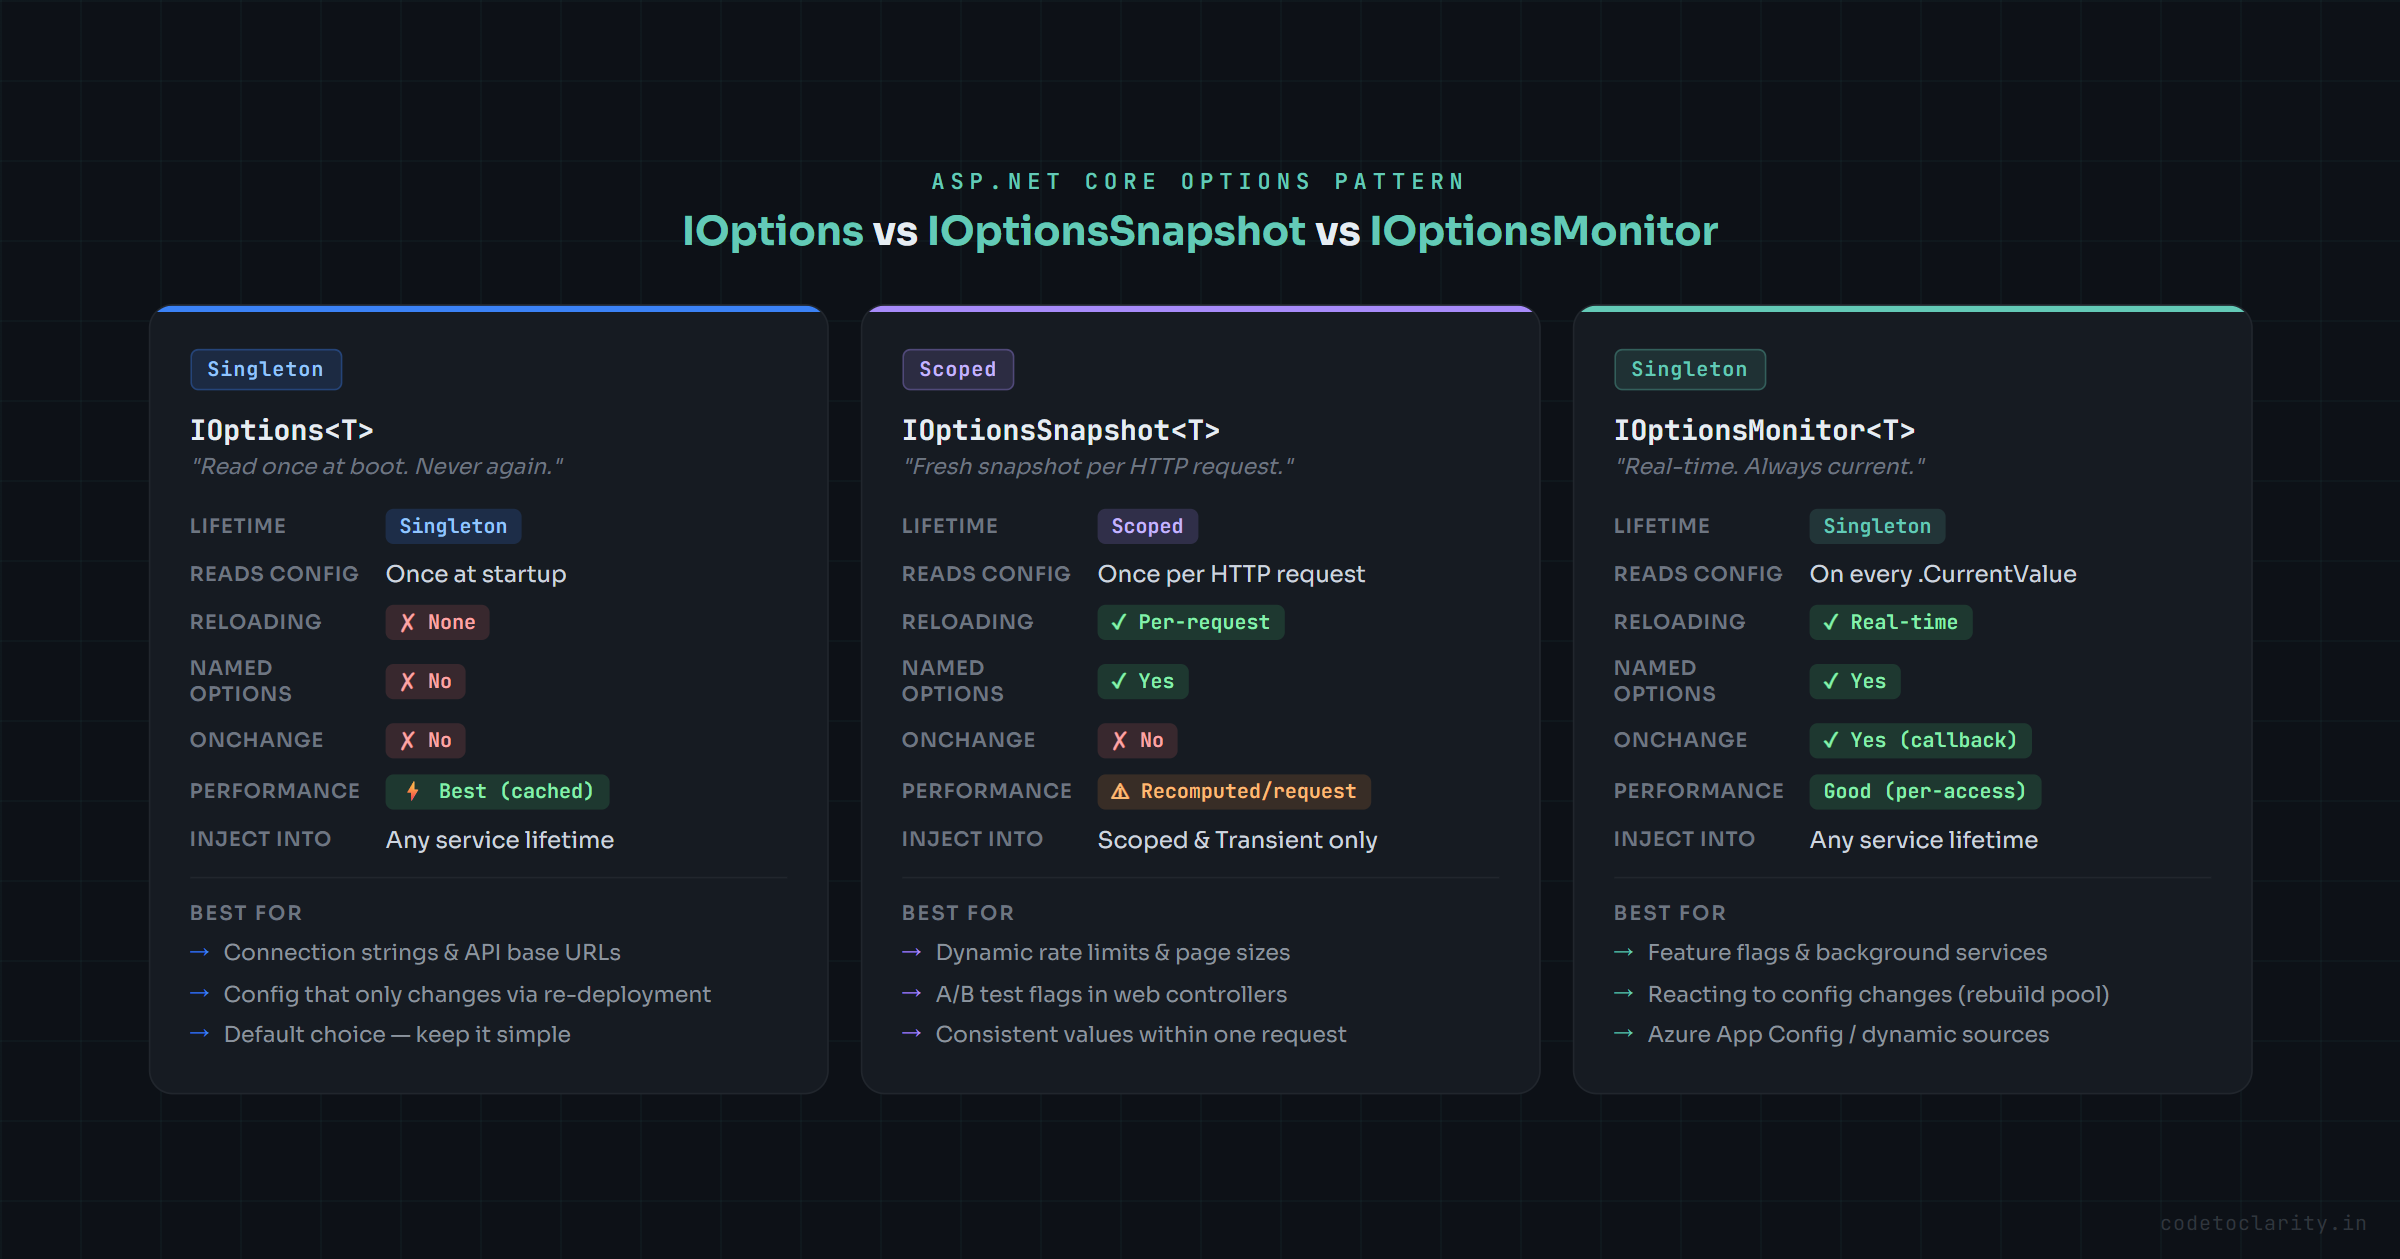This screenshot has width=2400, height=1259.
Task: Click the Scoped lifetime badge on middle card
Action: pos(958,369)
